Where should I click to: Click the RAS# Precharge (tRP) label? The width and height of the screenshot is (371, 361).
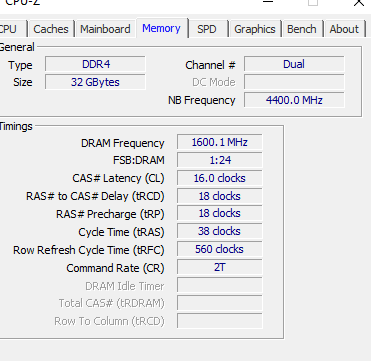(110, 214)
